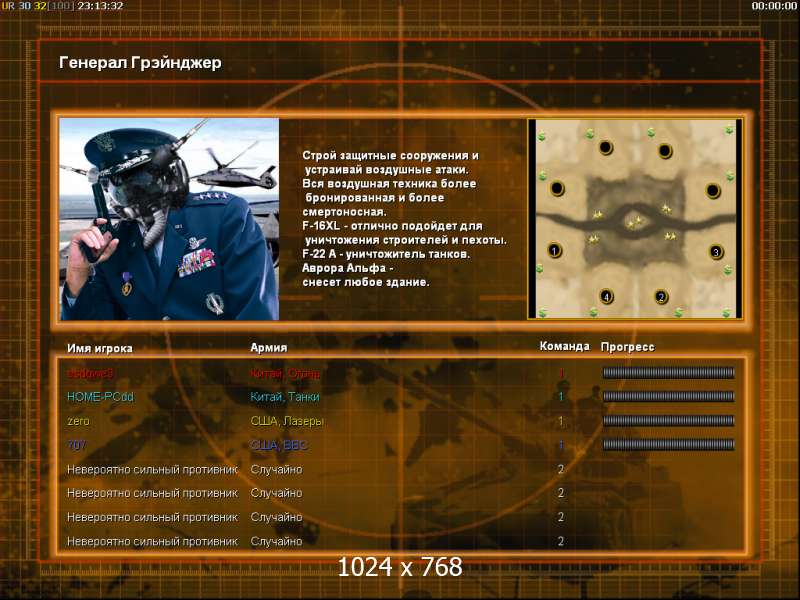
Task: Click the double-star marker at the minimap center
Action: [635, 222]
